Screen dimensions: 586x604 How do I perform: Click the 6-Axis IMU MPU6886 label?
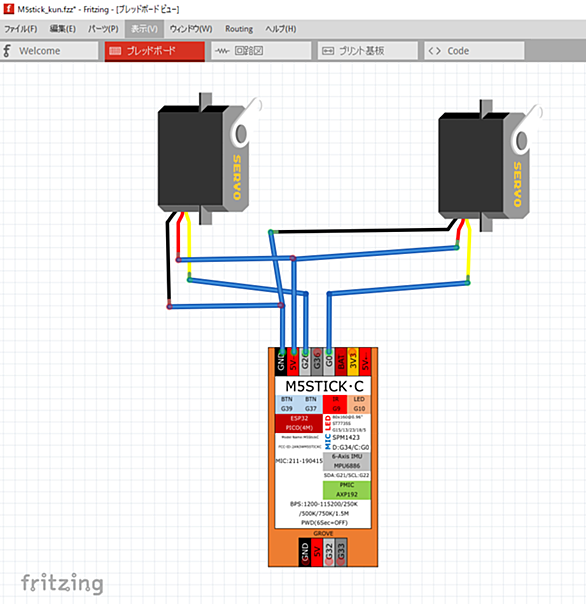[347, 461]
